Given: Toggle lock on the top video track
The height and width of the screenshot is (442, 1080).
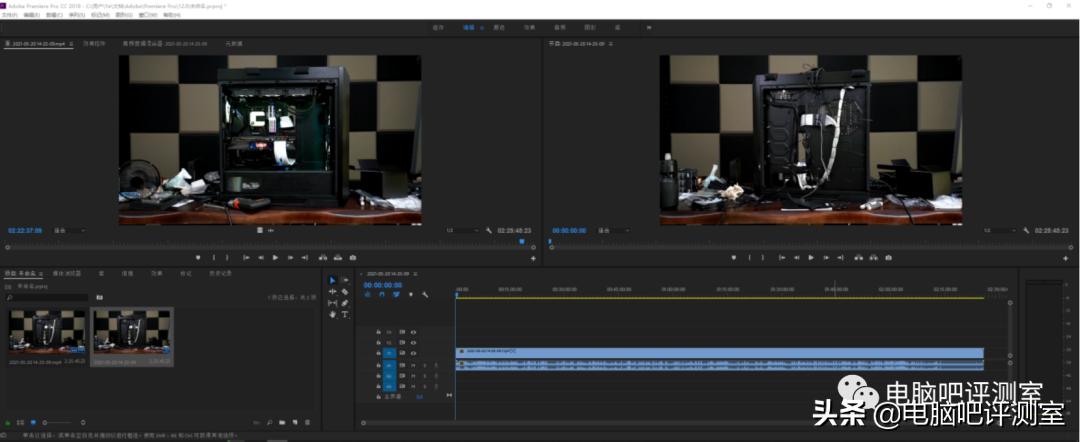Looking at the screenshot, I should point(378,331).
